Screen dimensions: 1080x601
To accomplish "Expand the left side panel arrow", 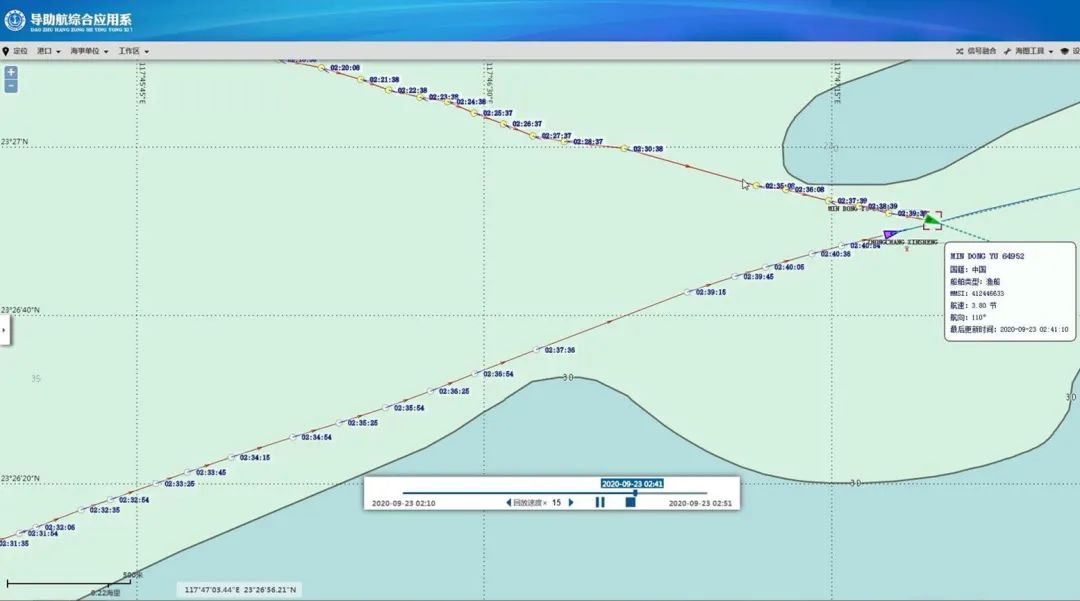I will click(4, 330).
